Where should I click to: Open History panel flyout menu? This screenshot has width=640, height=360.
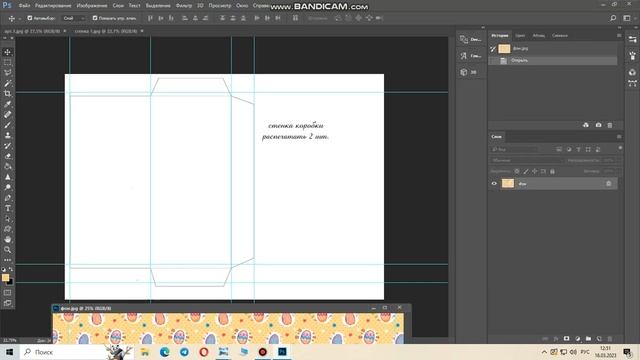619,36
